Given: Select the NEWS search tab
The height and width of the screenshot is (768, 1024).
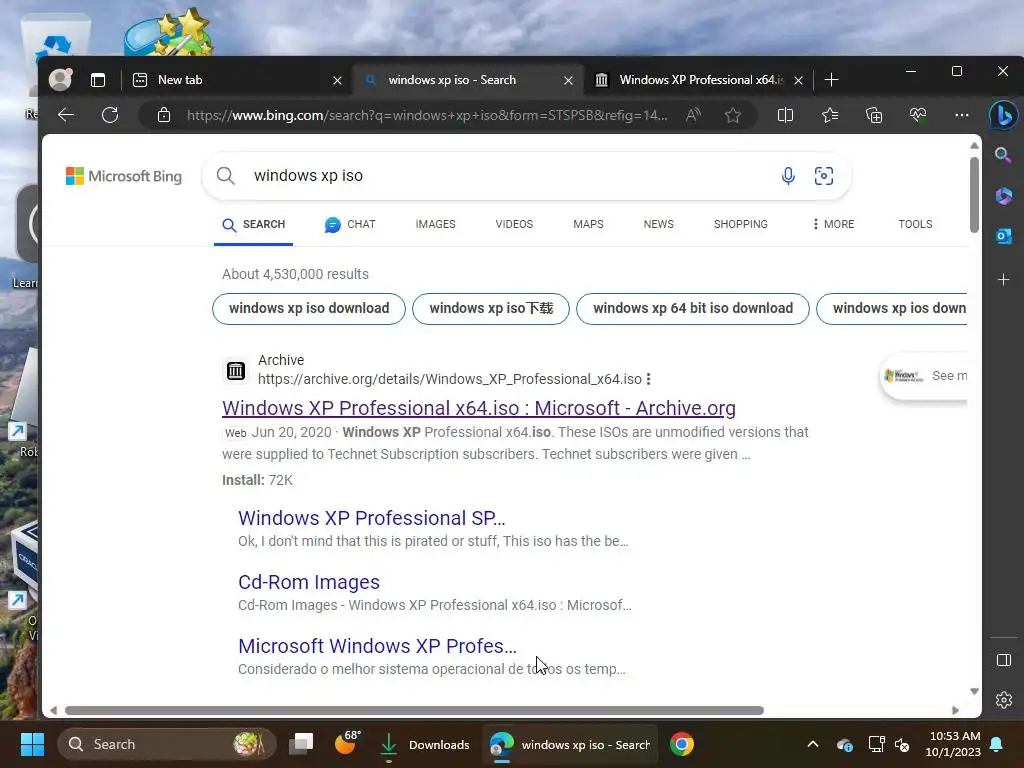Looking at the screenshot, I should [658, 224].
